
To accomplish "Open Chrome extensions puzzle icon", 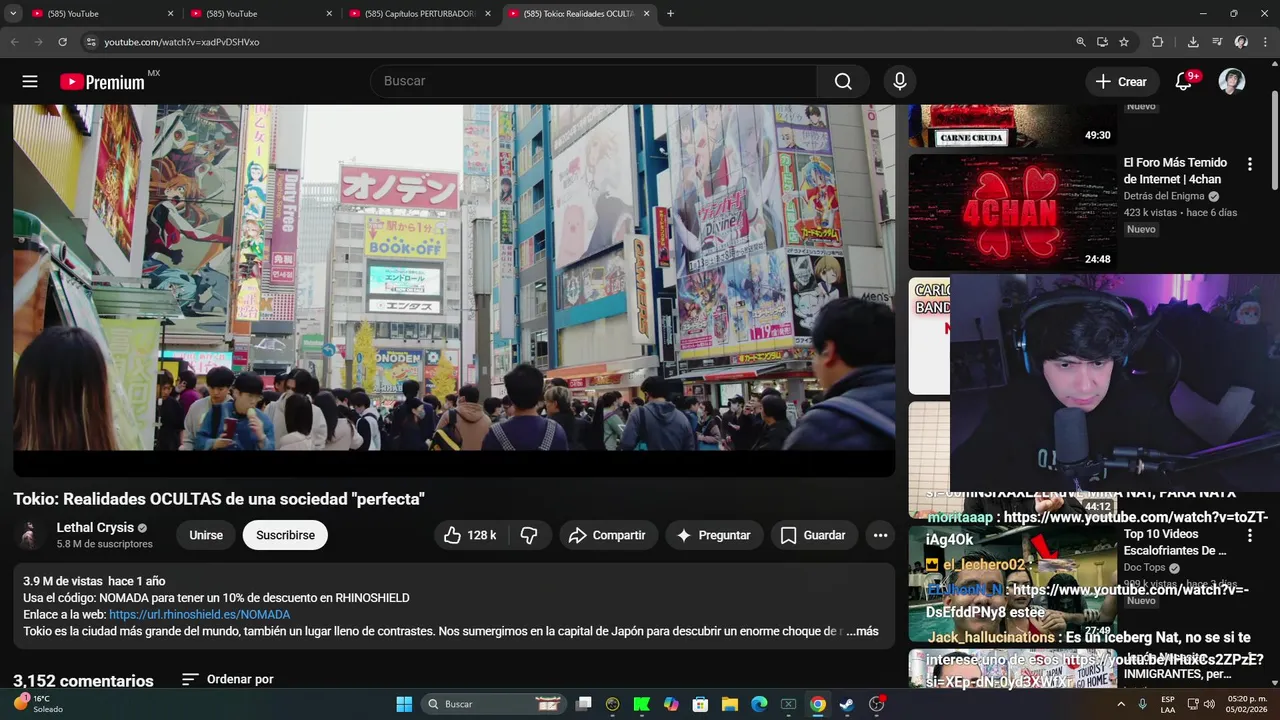I will pyautogui.click(x=1158, y=42).
